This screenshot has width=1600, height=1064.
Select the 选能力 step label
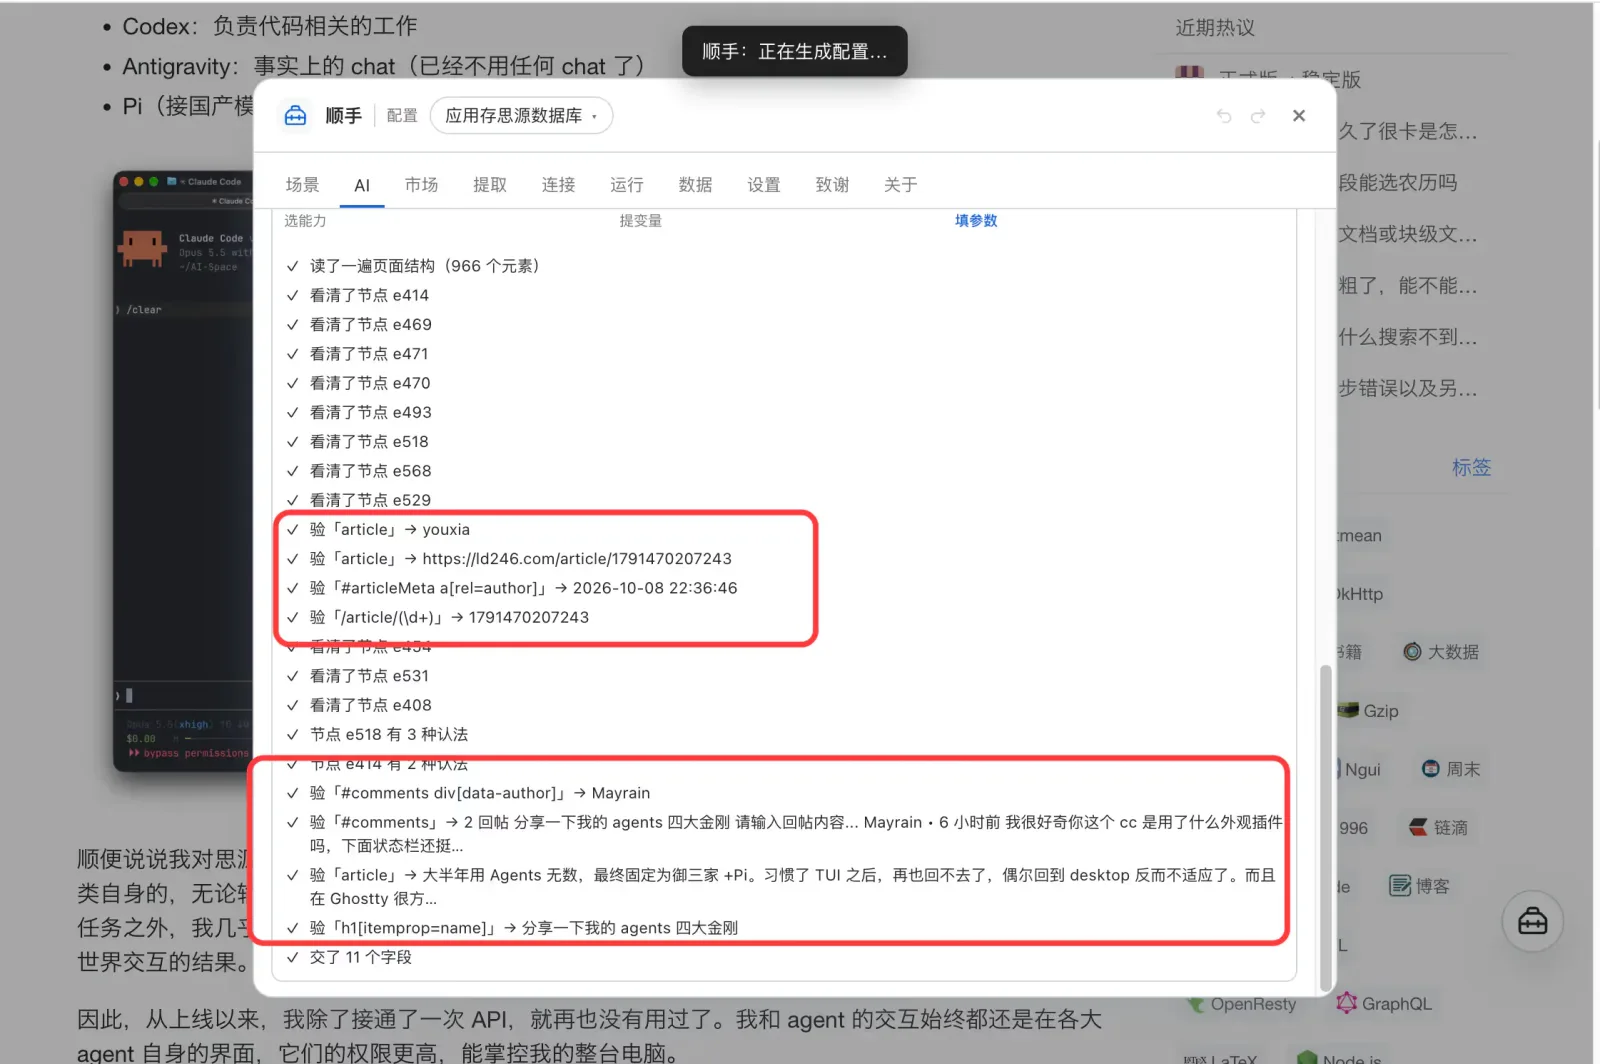click(x=305, y=221)
